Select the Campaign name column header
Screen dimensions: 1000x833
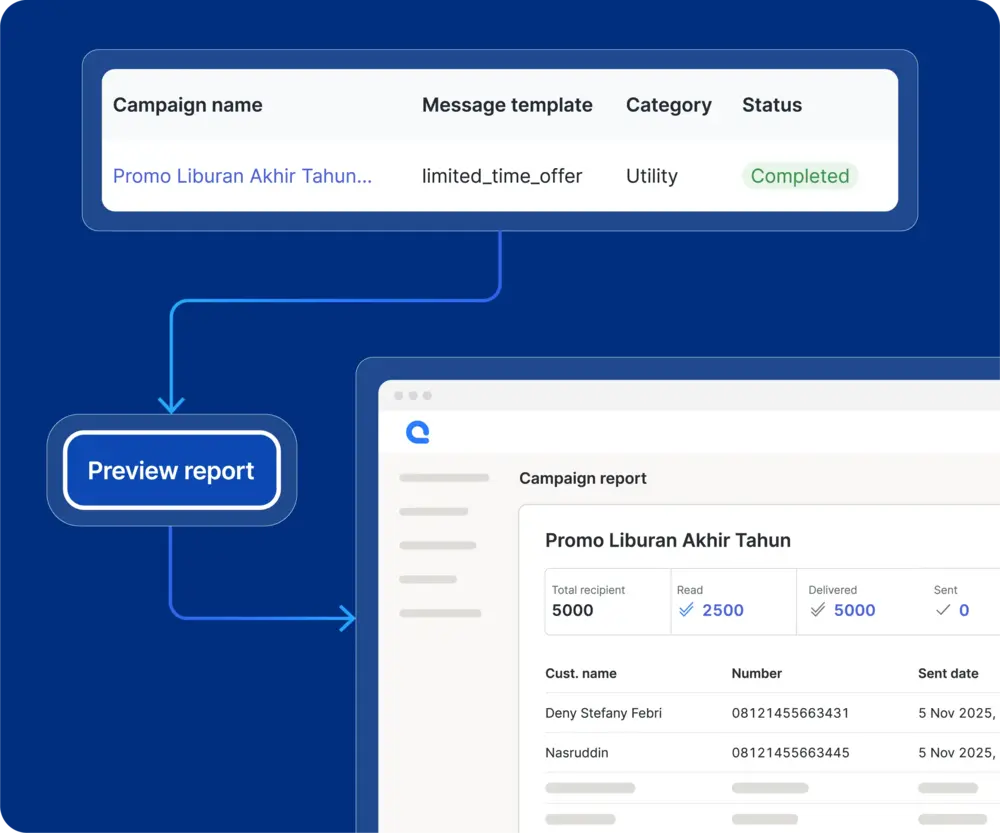point(187,105)
